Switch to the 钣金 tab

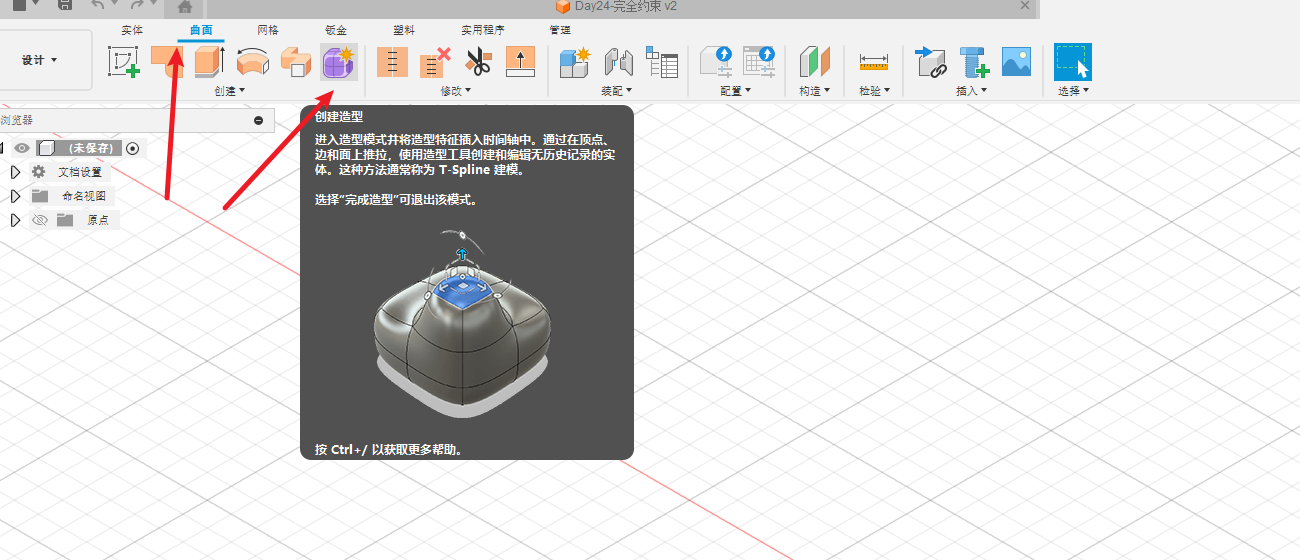337,30
